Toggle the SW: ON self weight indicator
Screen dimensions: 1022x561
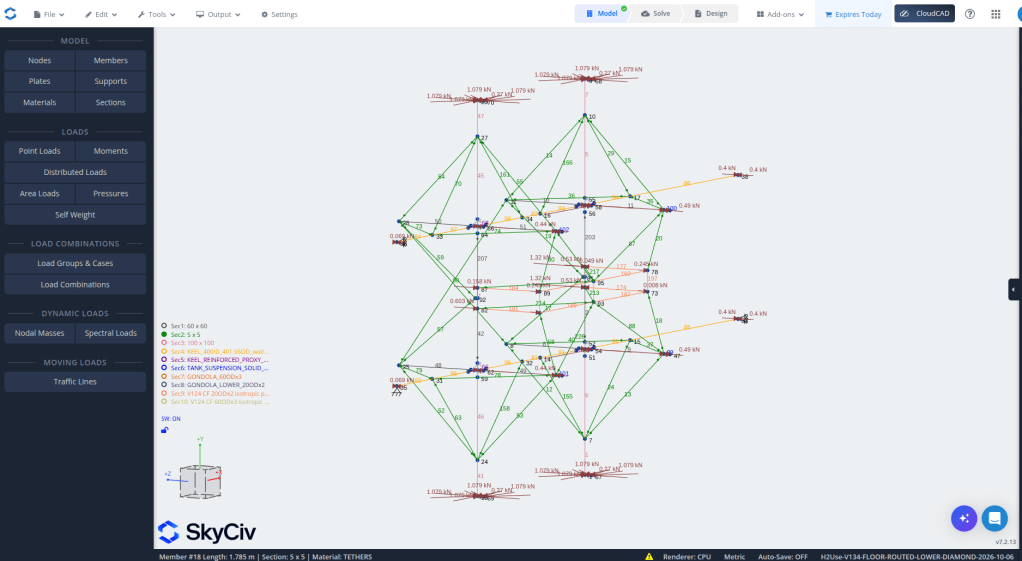pyautogui.click(x=171, y=419)
